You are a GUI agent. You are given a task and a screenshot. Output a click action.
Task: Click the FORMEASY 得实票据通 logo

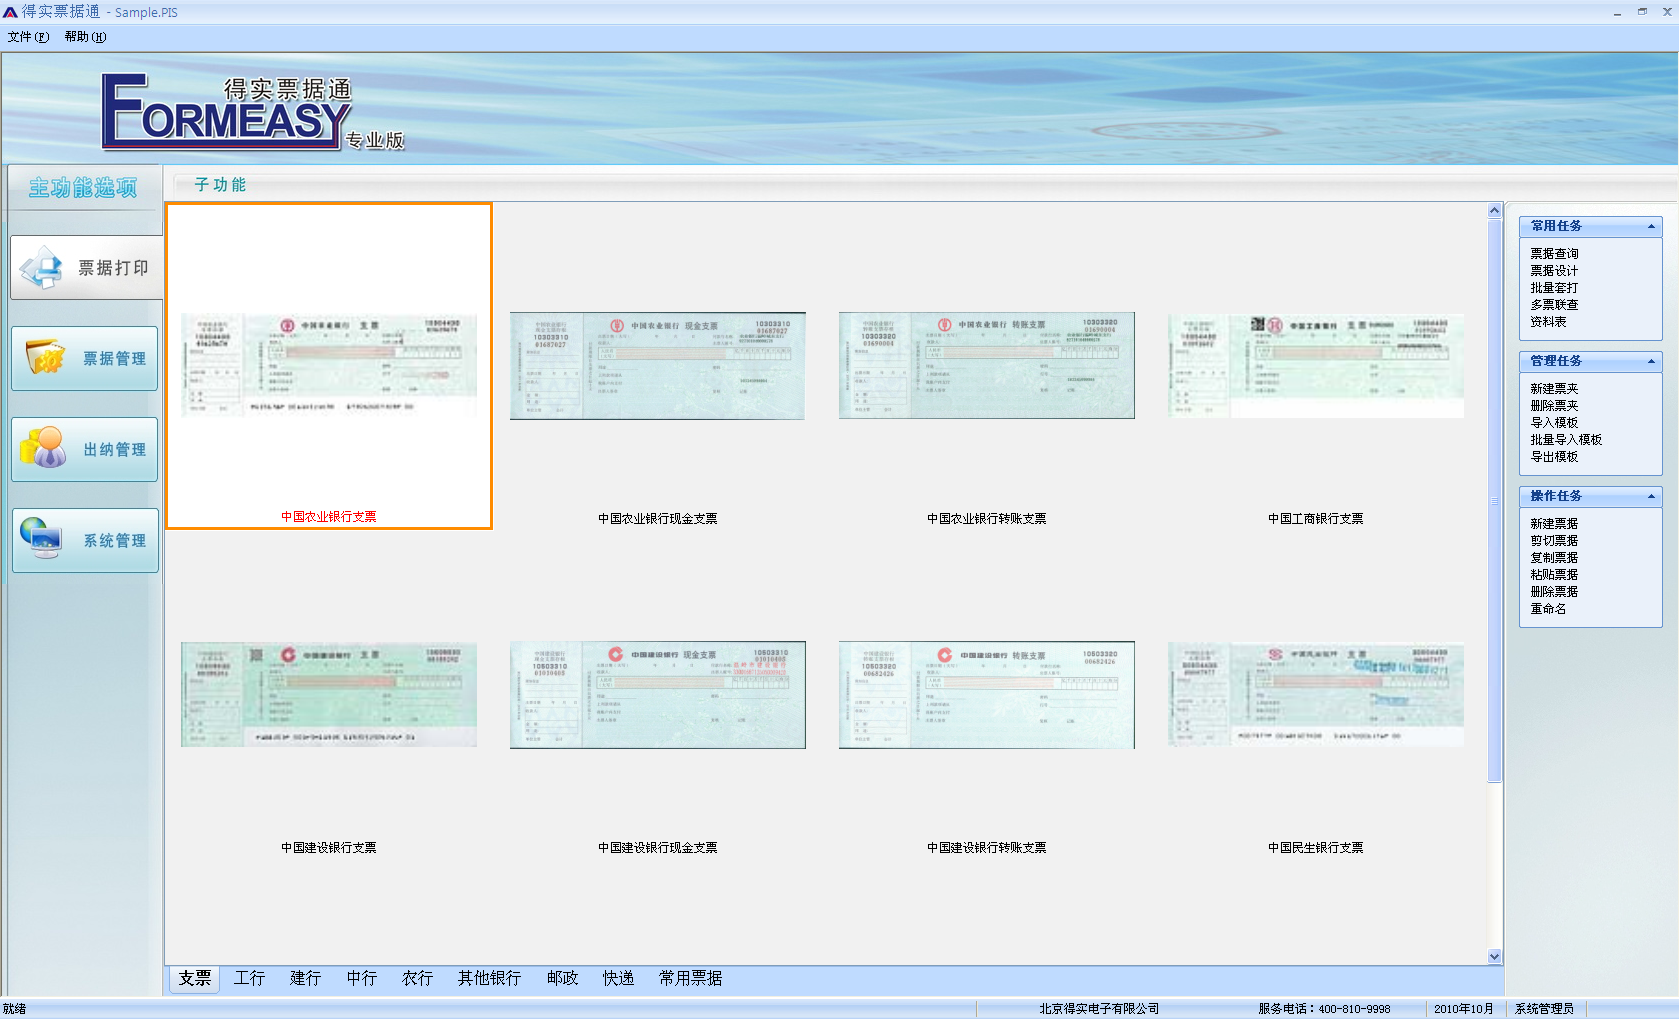tap(253, 113)
